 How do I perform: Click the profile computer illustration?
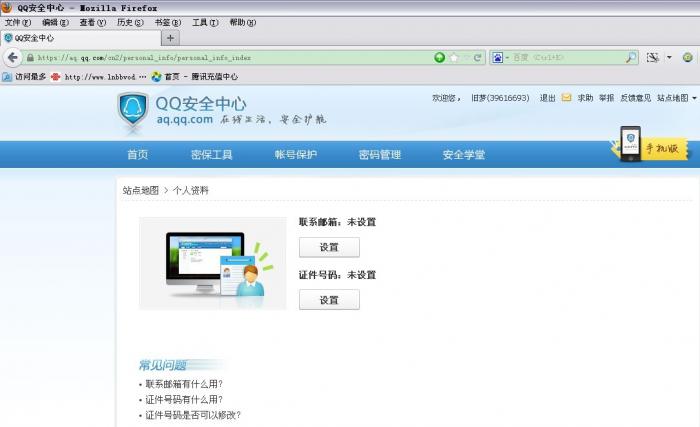[x=213, y=263]
